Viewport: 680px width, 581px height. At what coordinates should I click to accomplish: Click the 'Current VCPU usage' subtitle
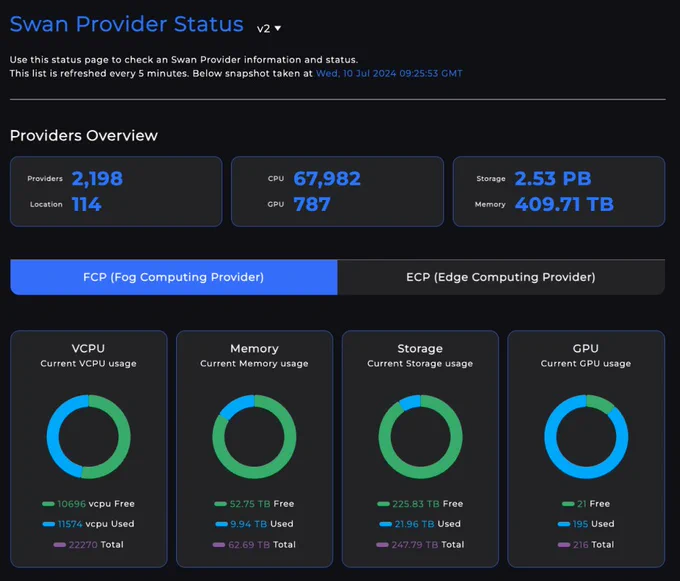tap(88, 364)
